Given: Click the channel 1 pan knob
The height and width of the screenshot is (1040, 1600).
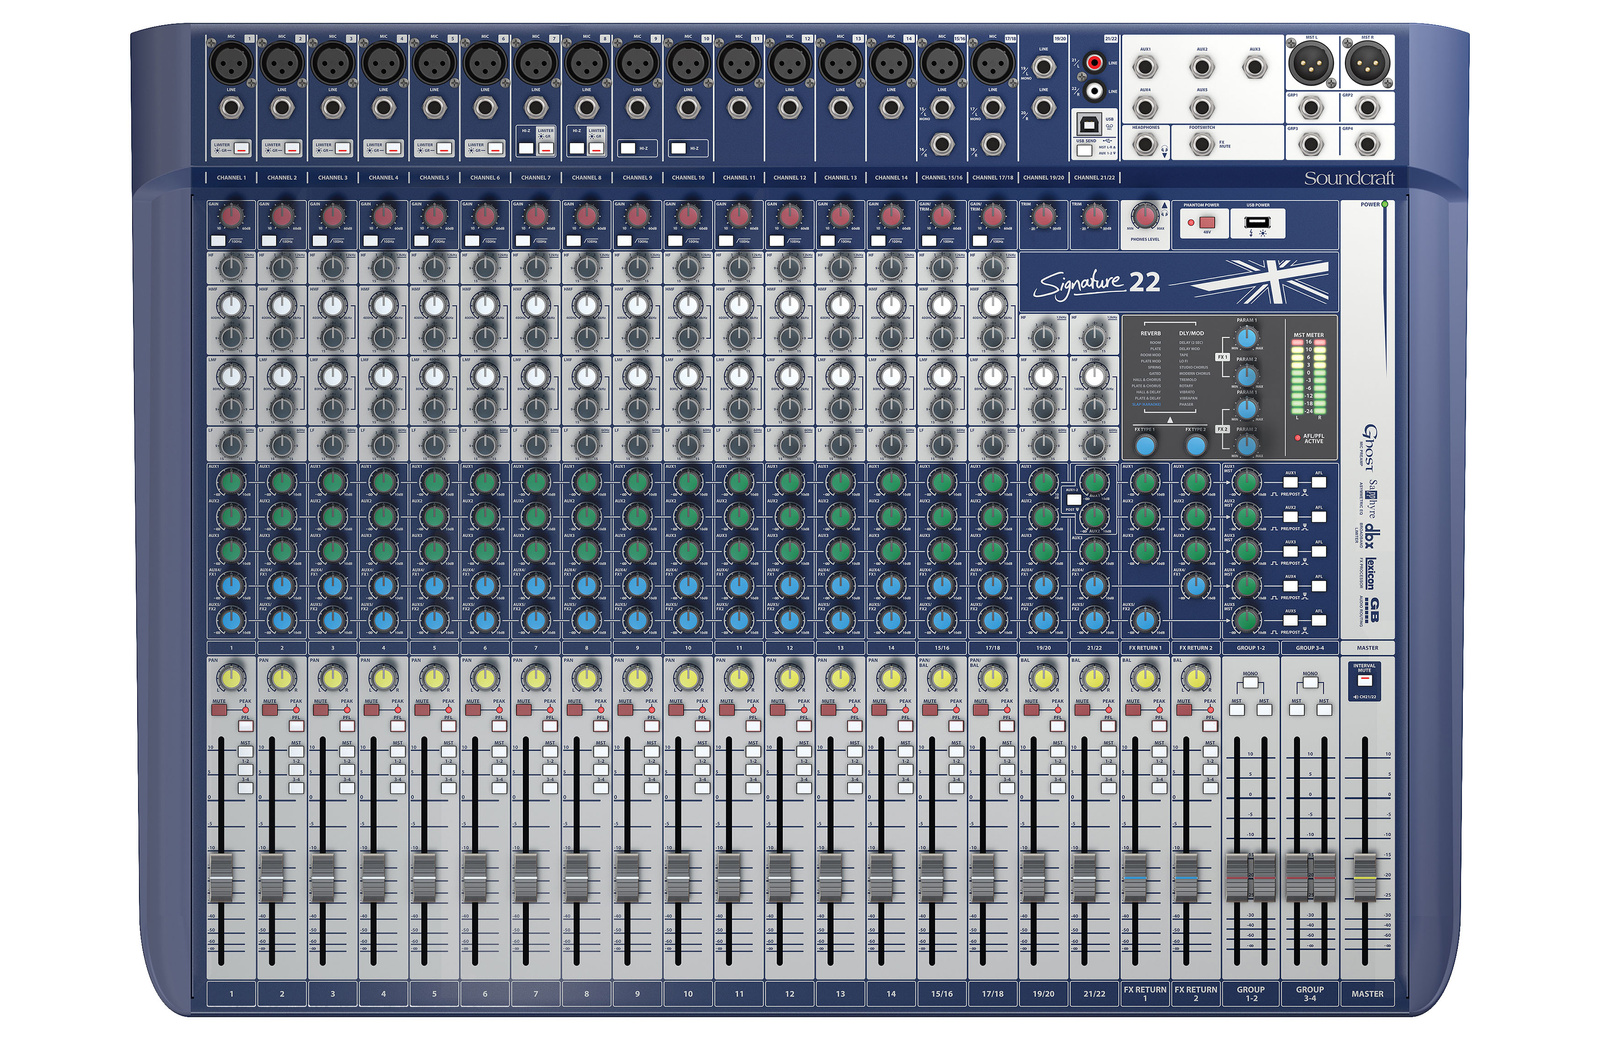Looking at the screenshot, I should click(x=231, y=679).
